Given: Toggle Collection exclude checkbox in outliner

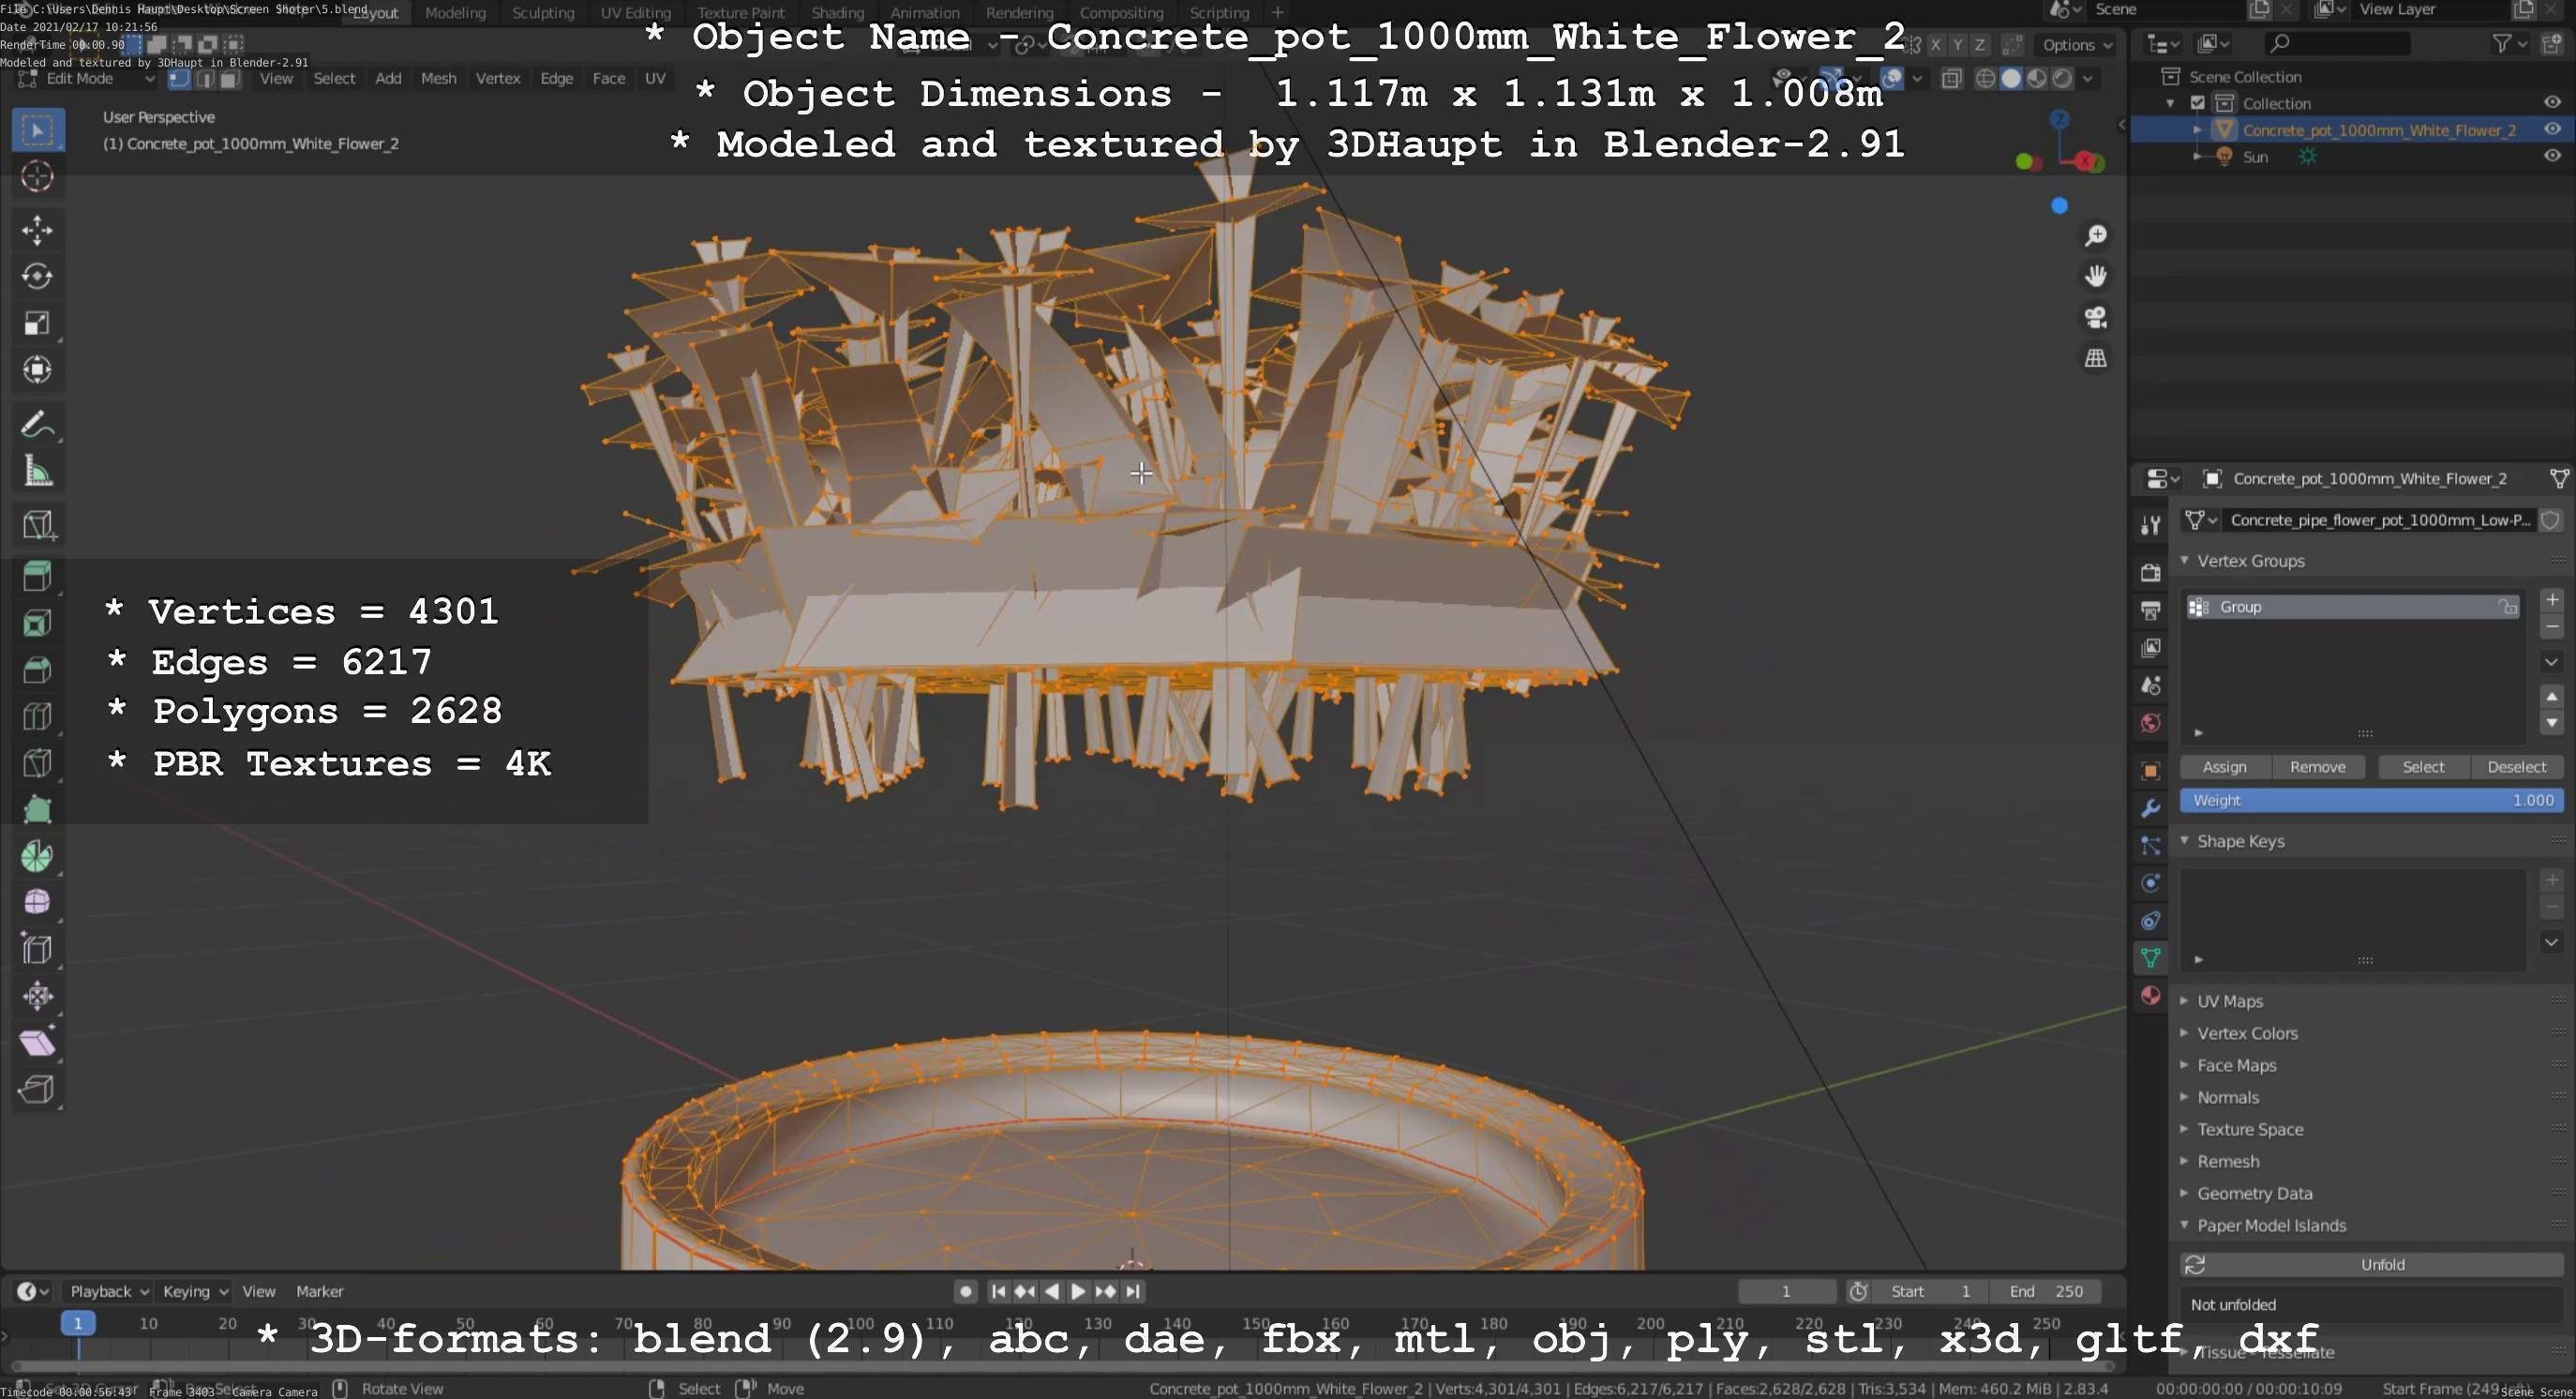Looking at the screenshot, I should coord(2198,103).
